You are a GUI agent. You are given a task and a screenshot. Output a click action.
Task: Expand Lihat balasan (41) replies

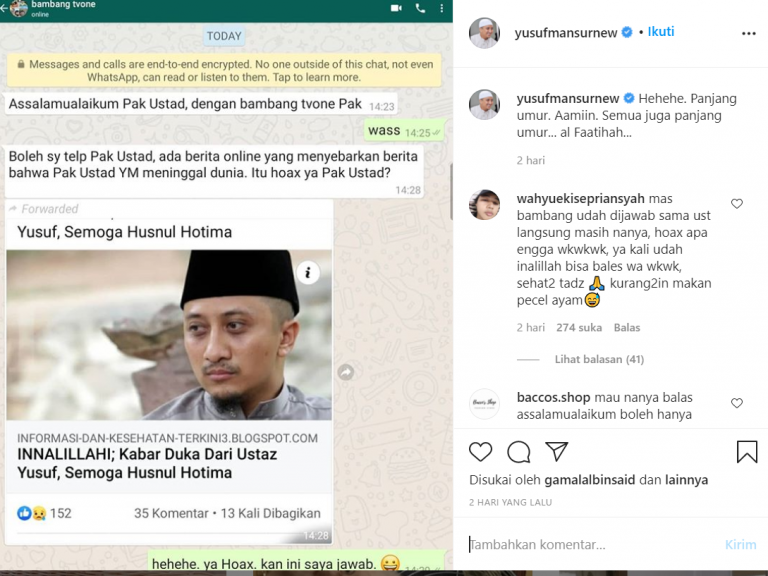click(x=599, y=360)
